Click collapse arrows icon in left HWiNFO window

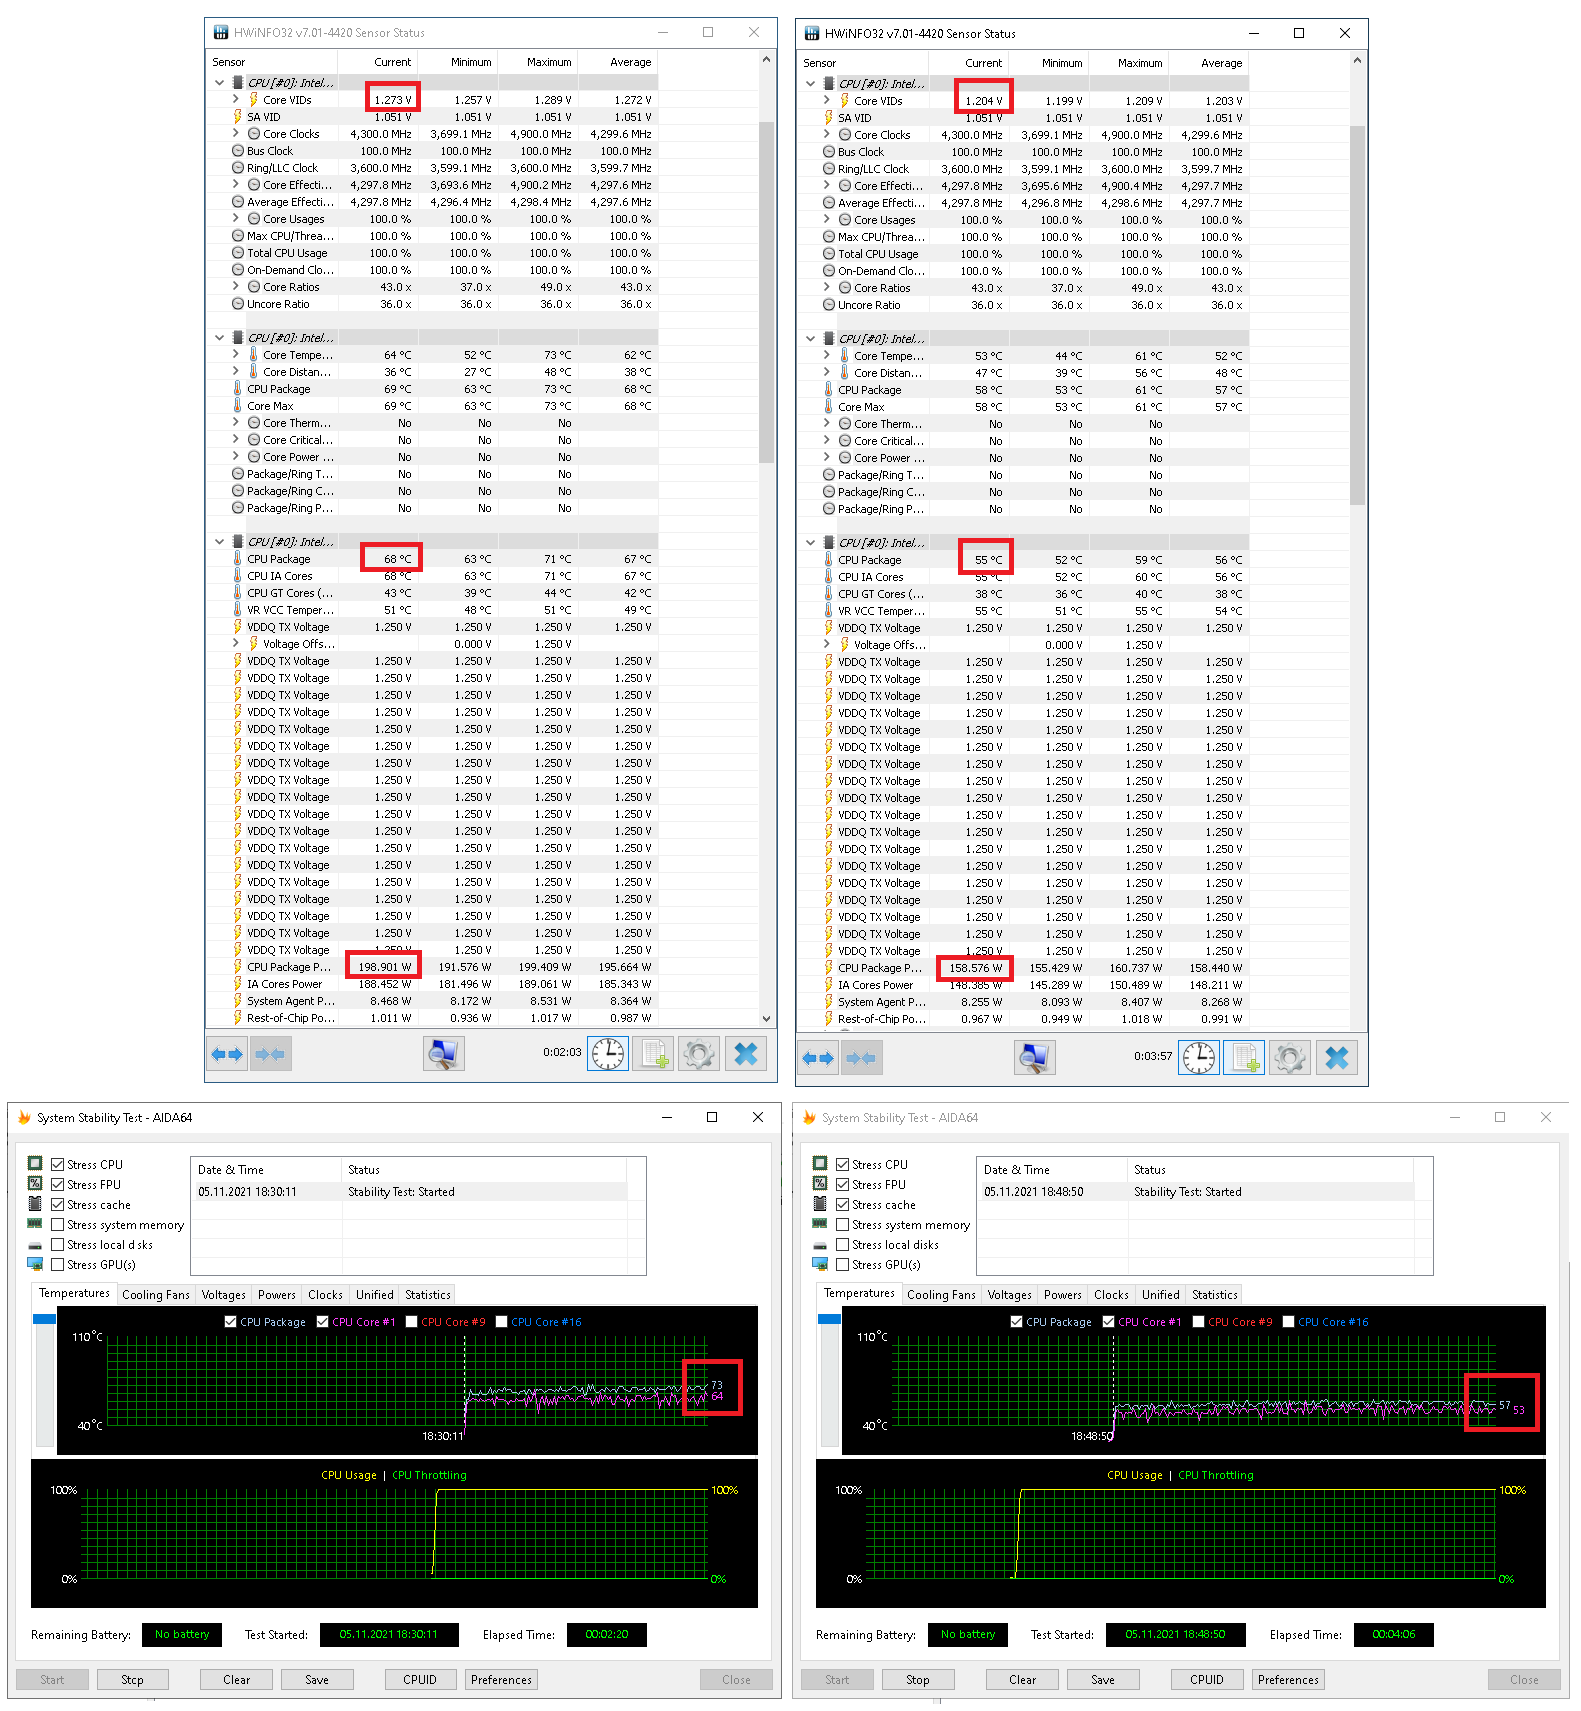pyautogui.click(x=270, y=1054)
